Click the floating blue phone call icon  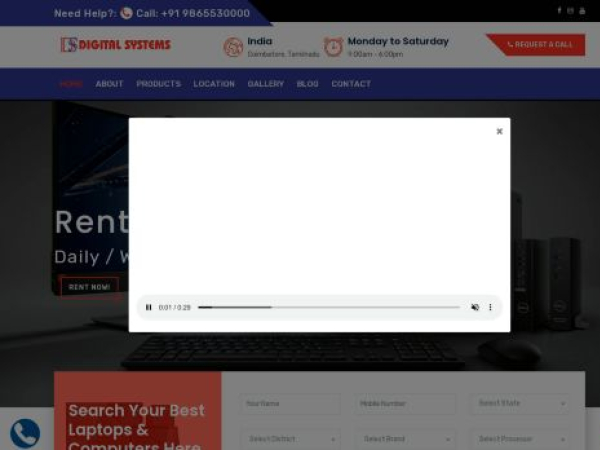click(x=25, y=434)
